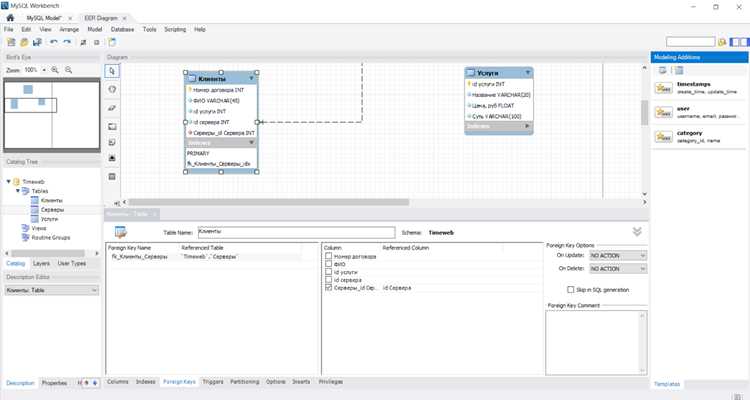This screenshot has width=750, height=400.
Task: Click the Table Name input field
Action: point(297,232)
